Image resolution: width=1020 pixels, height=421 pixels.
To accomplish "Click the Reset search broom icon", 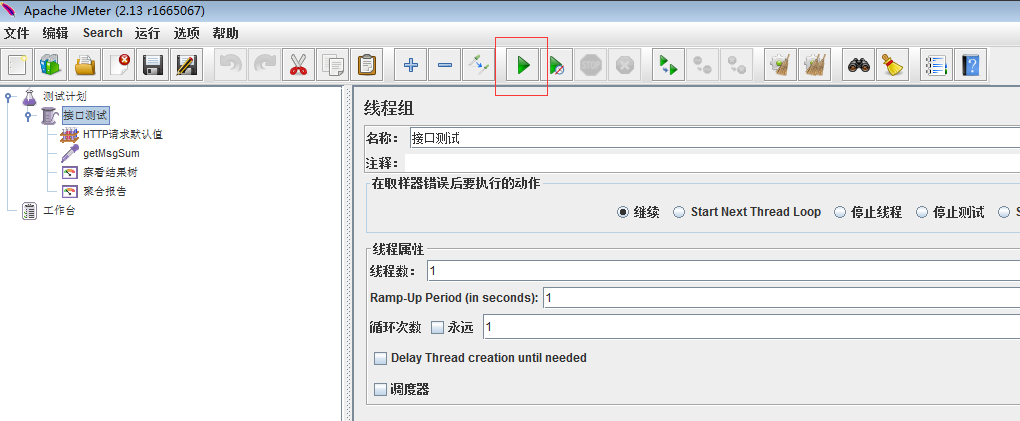I will pyautogui.click(x=892, y=65).
